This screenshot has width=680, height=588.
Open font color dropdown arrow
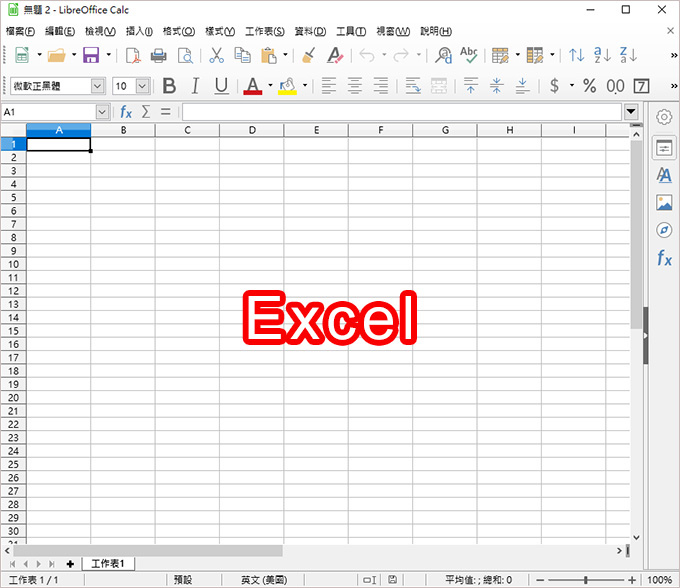270,86
